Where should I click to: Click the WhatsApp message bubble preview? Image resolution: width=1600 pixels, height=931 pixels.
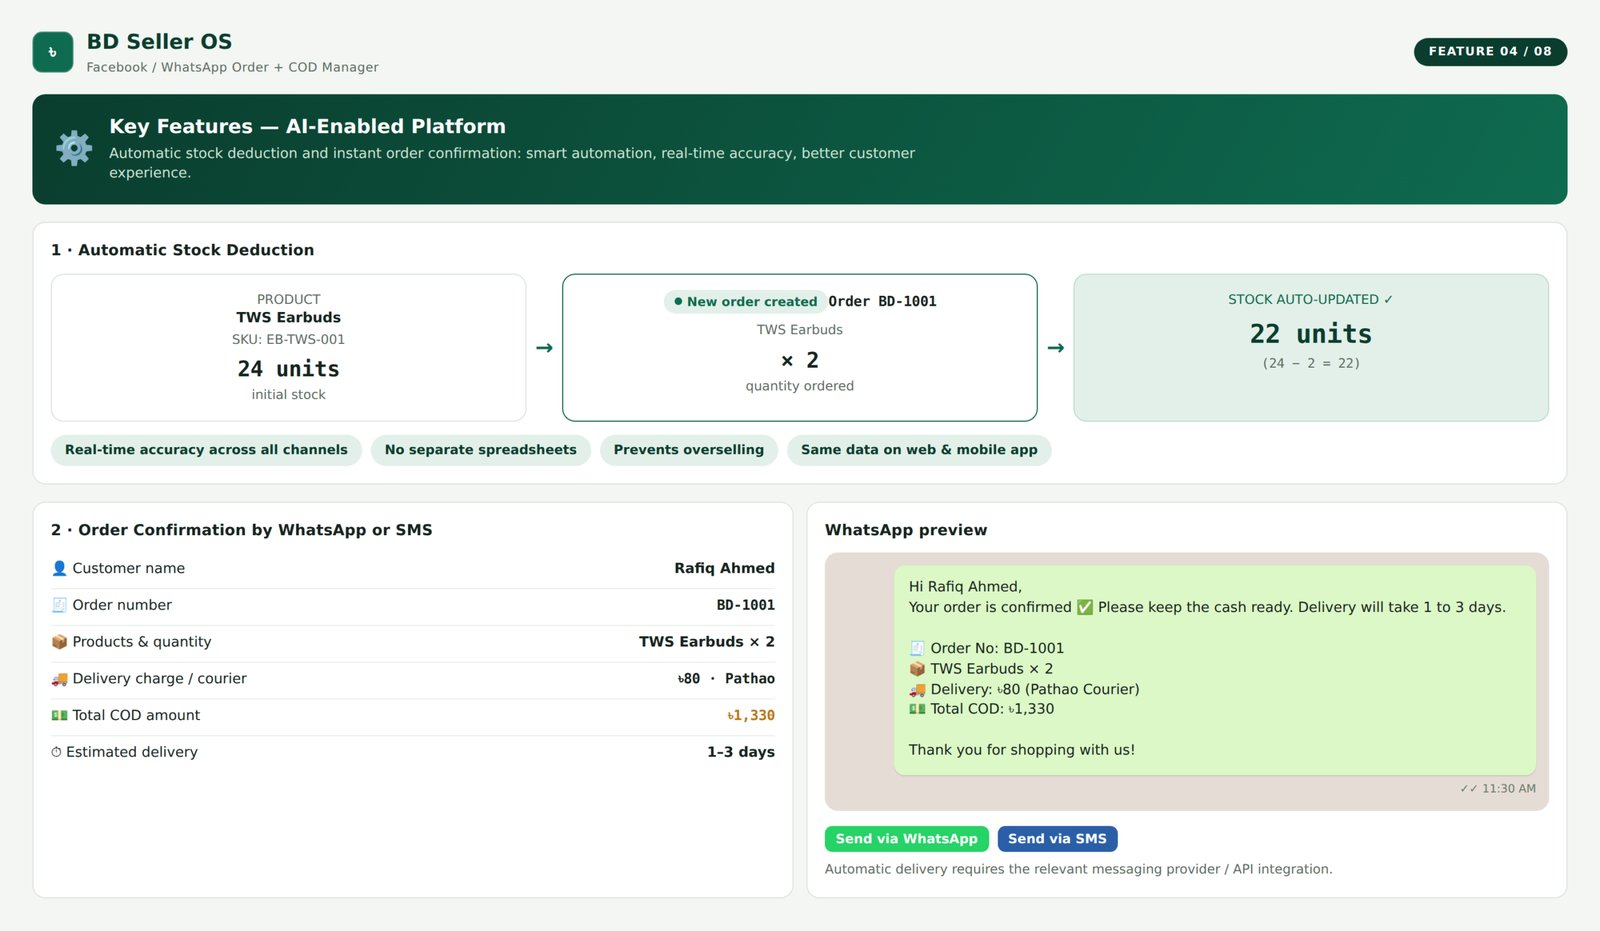1215,670
